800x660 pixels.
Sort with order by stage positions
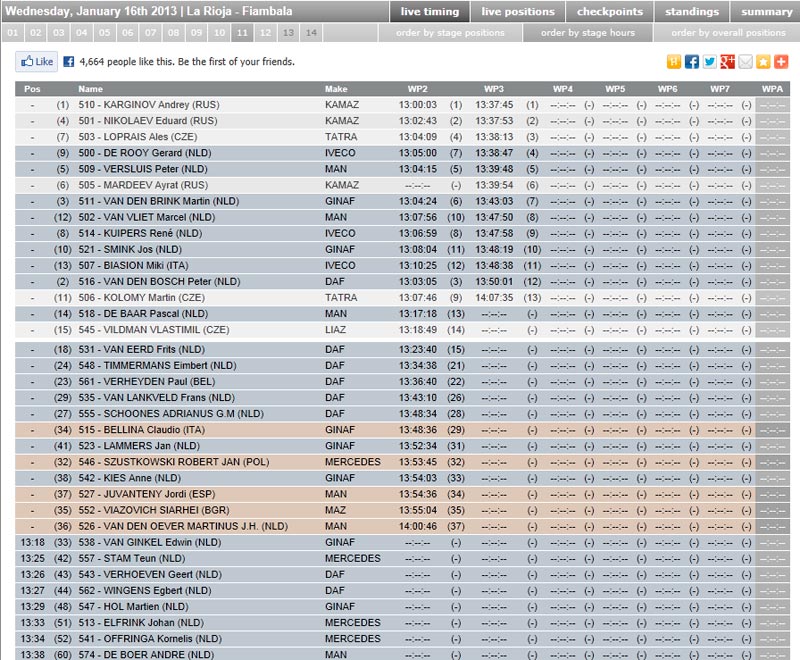(x=450, y=33)
